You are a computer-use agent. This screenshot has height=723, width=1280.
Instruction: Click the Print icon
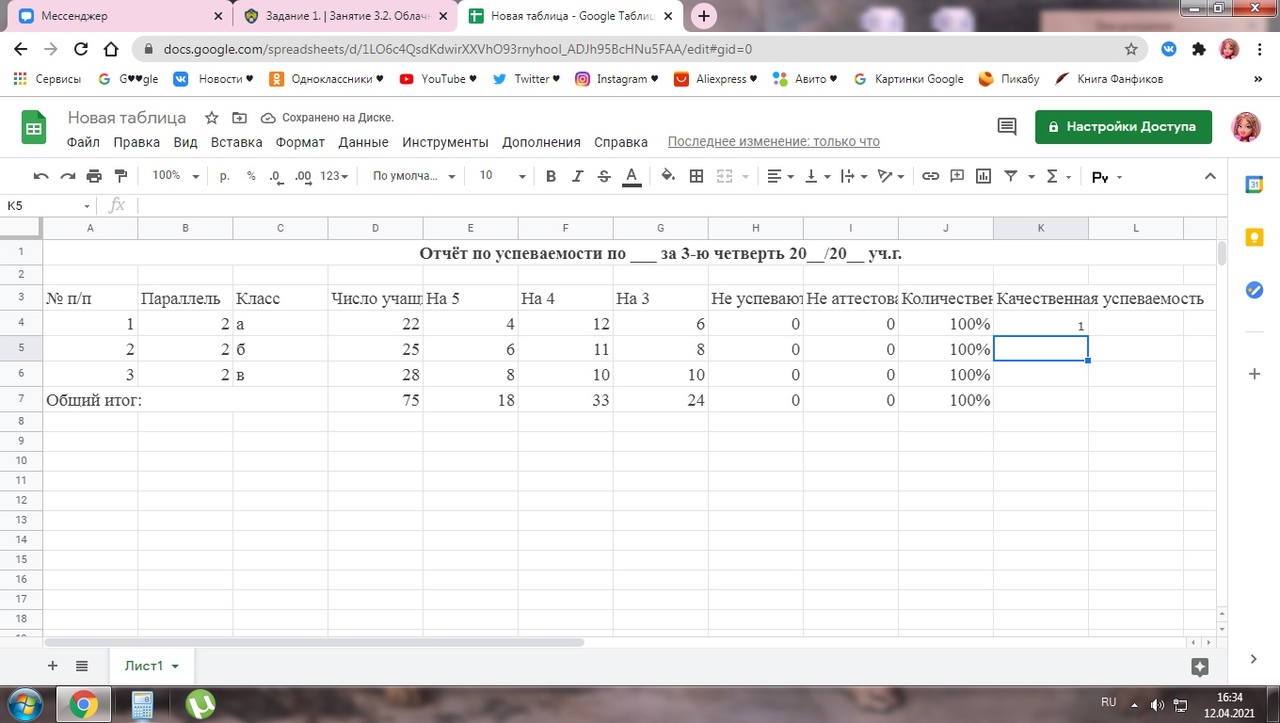(x=94, y=176)
